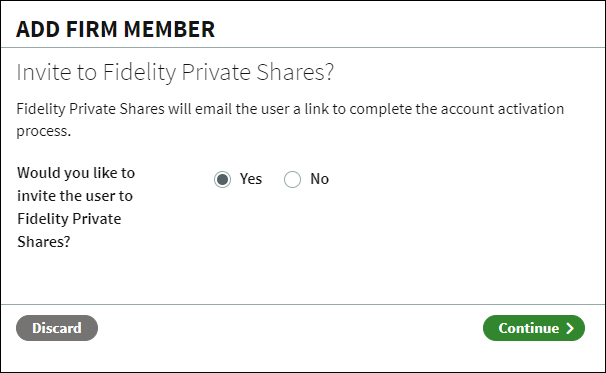Click the "Would you like to" question line
This screenshot has height=373, width=606.
76,173
